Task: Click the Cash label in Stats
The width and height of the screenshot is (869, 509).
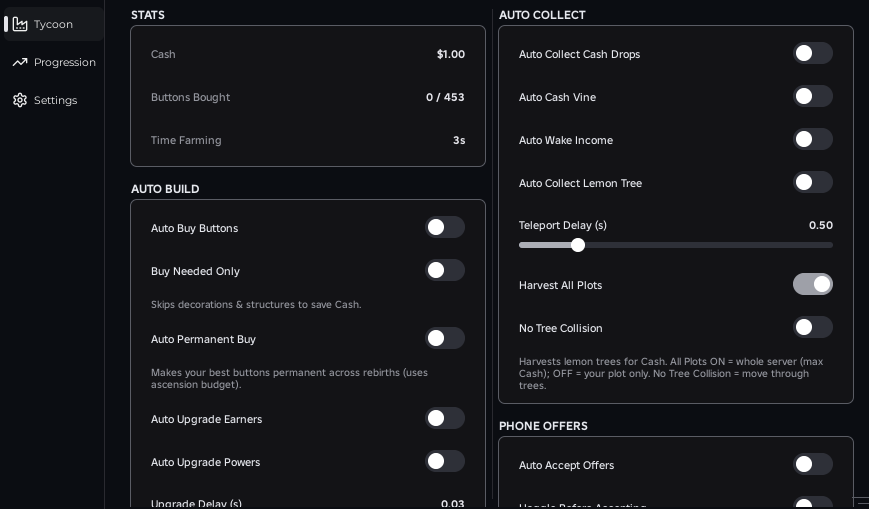Action: pos(163,54)
